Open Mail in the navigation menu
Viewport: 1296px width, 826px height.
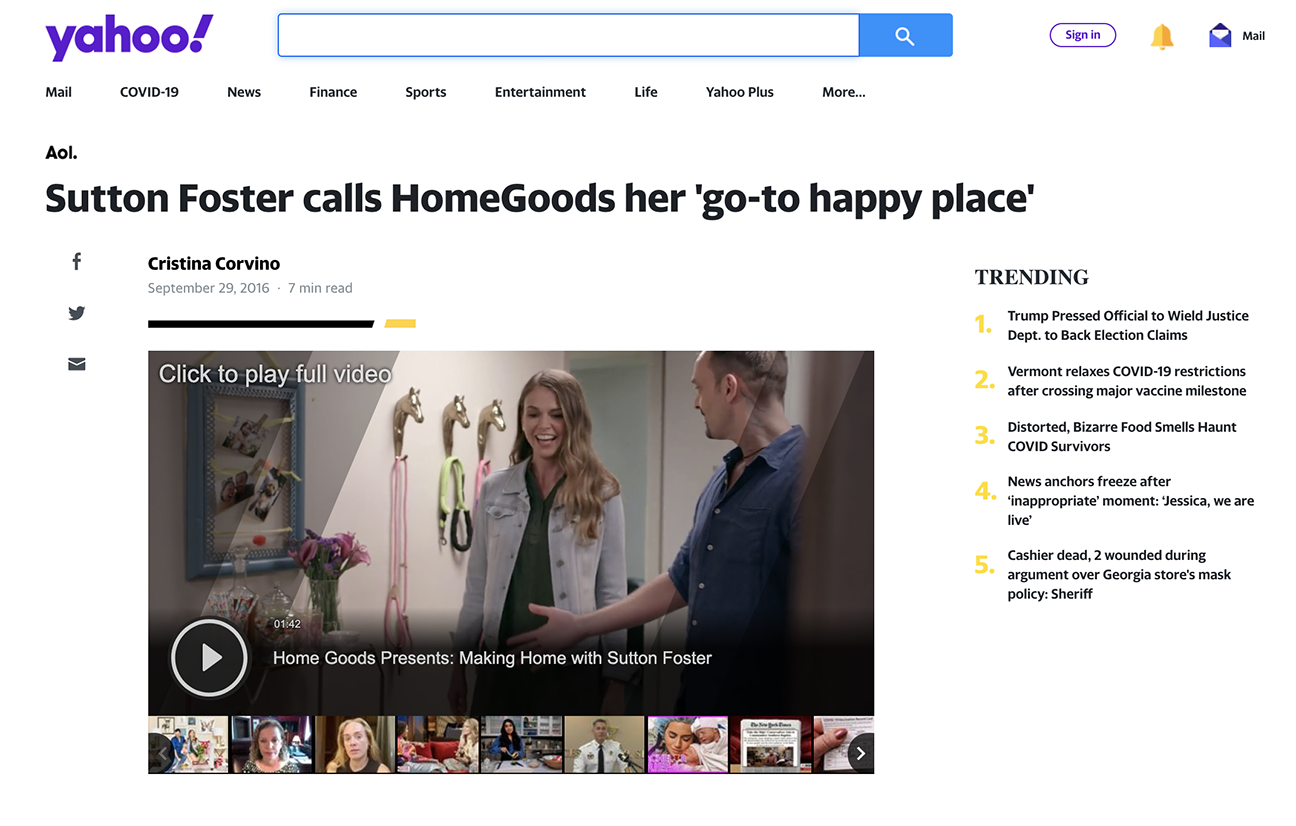click(59, 92)
